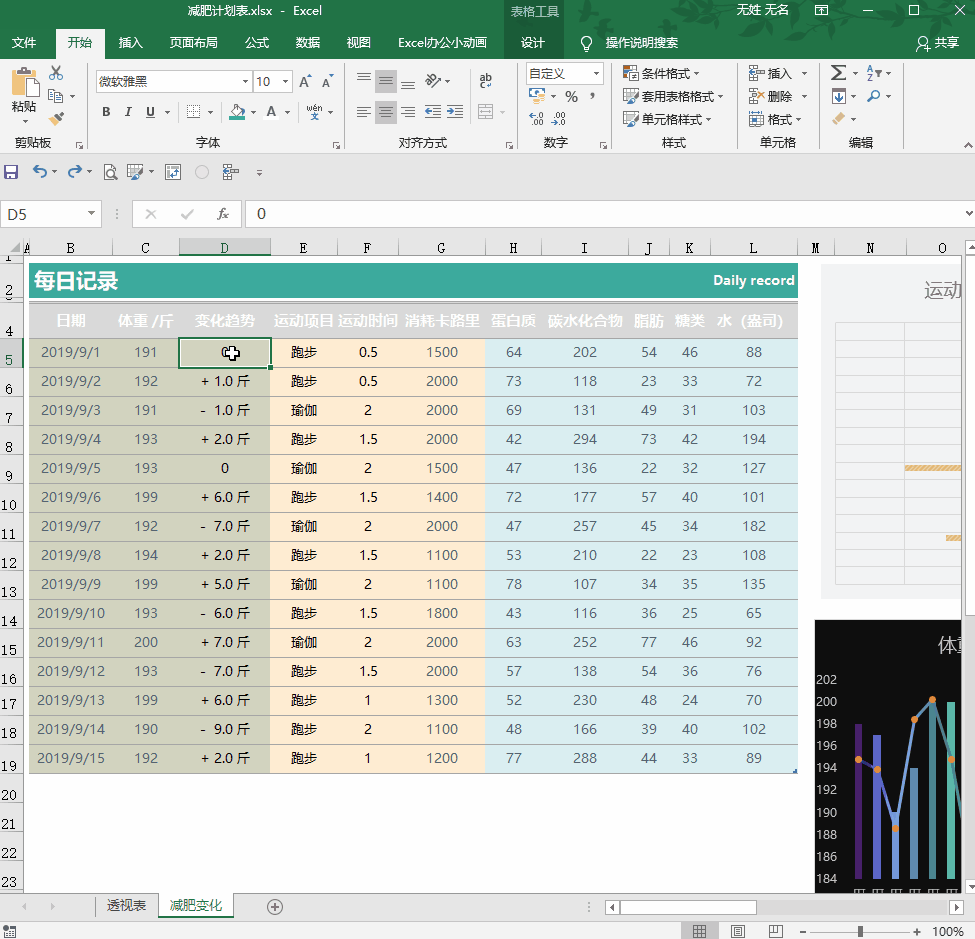Align text to the left
The width and height of the screenshot is (975, 939).
click(x=364, y=112)
